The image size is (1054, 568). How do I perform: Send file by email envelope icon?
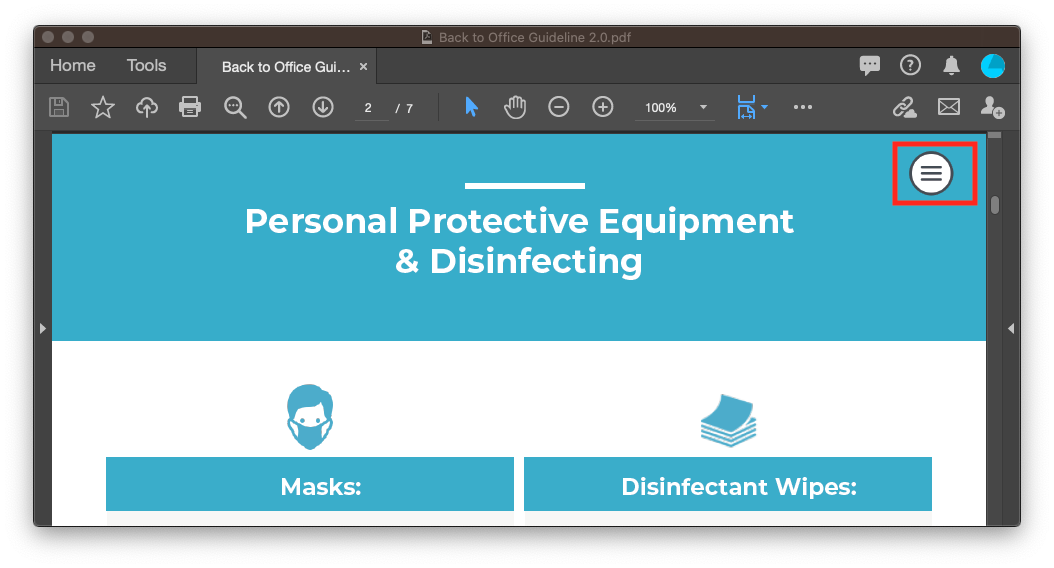point(948,108)
